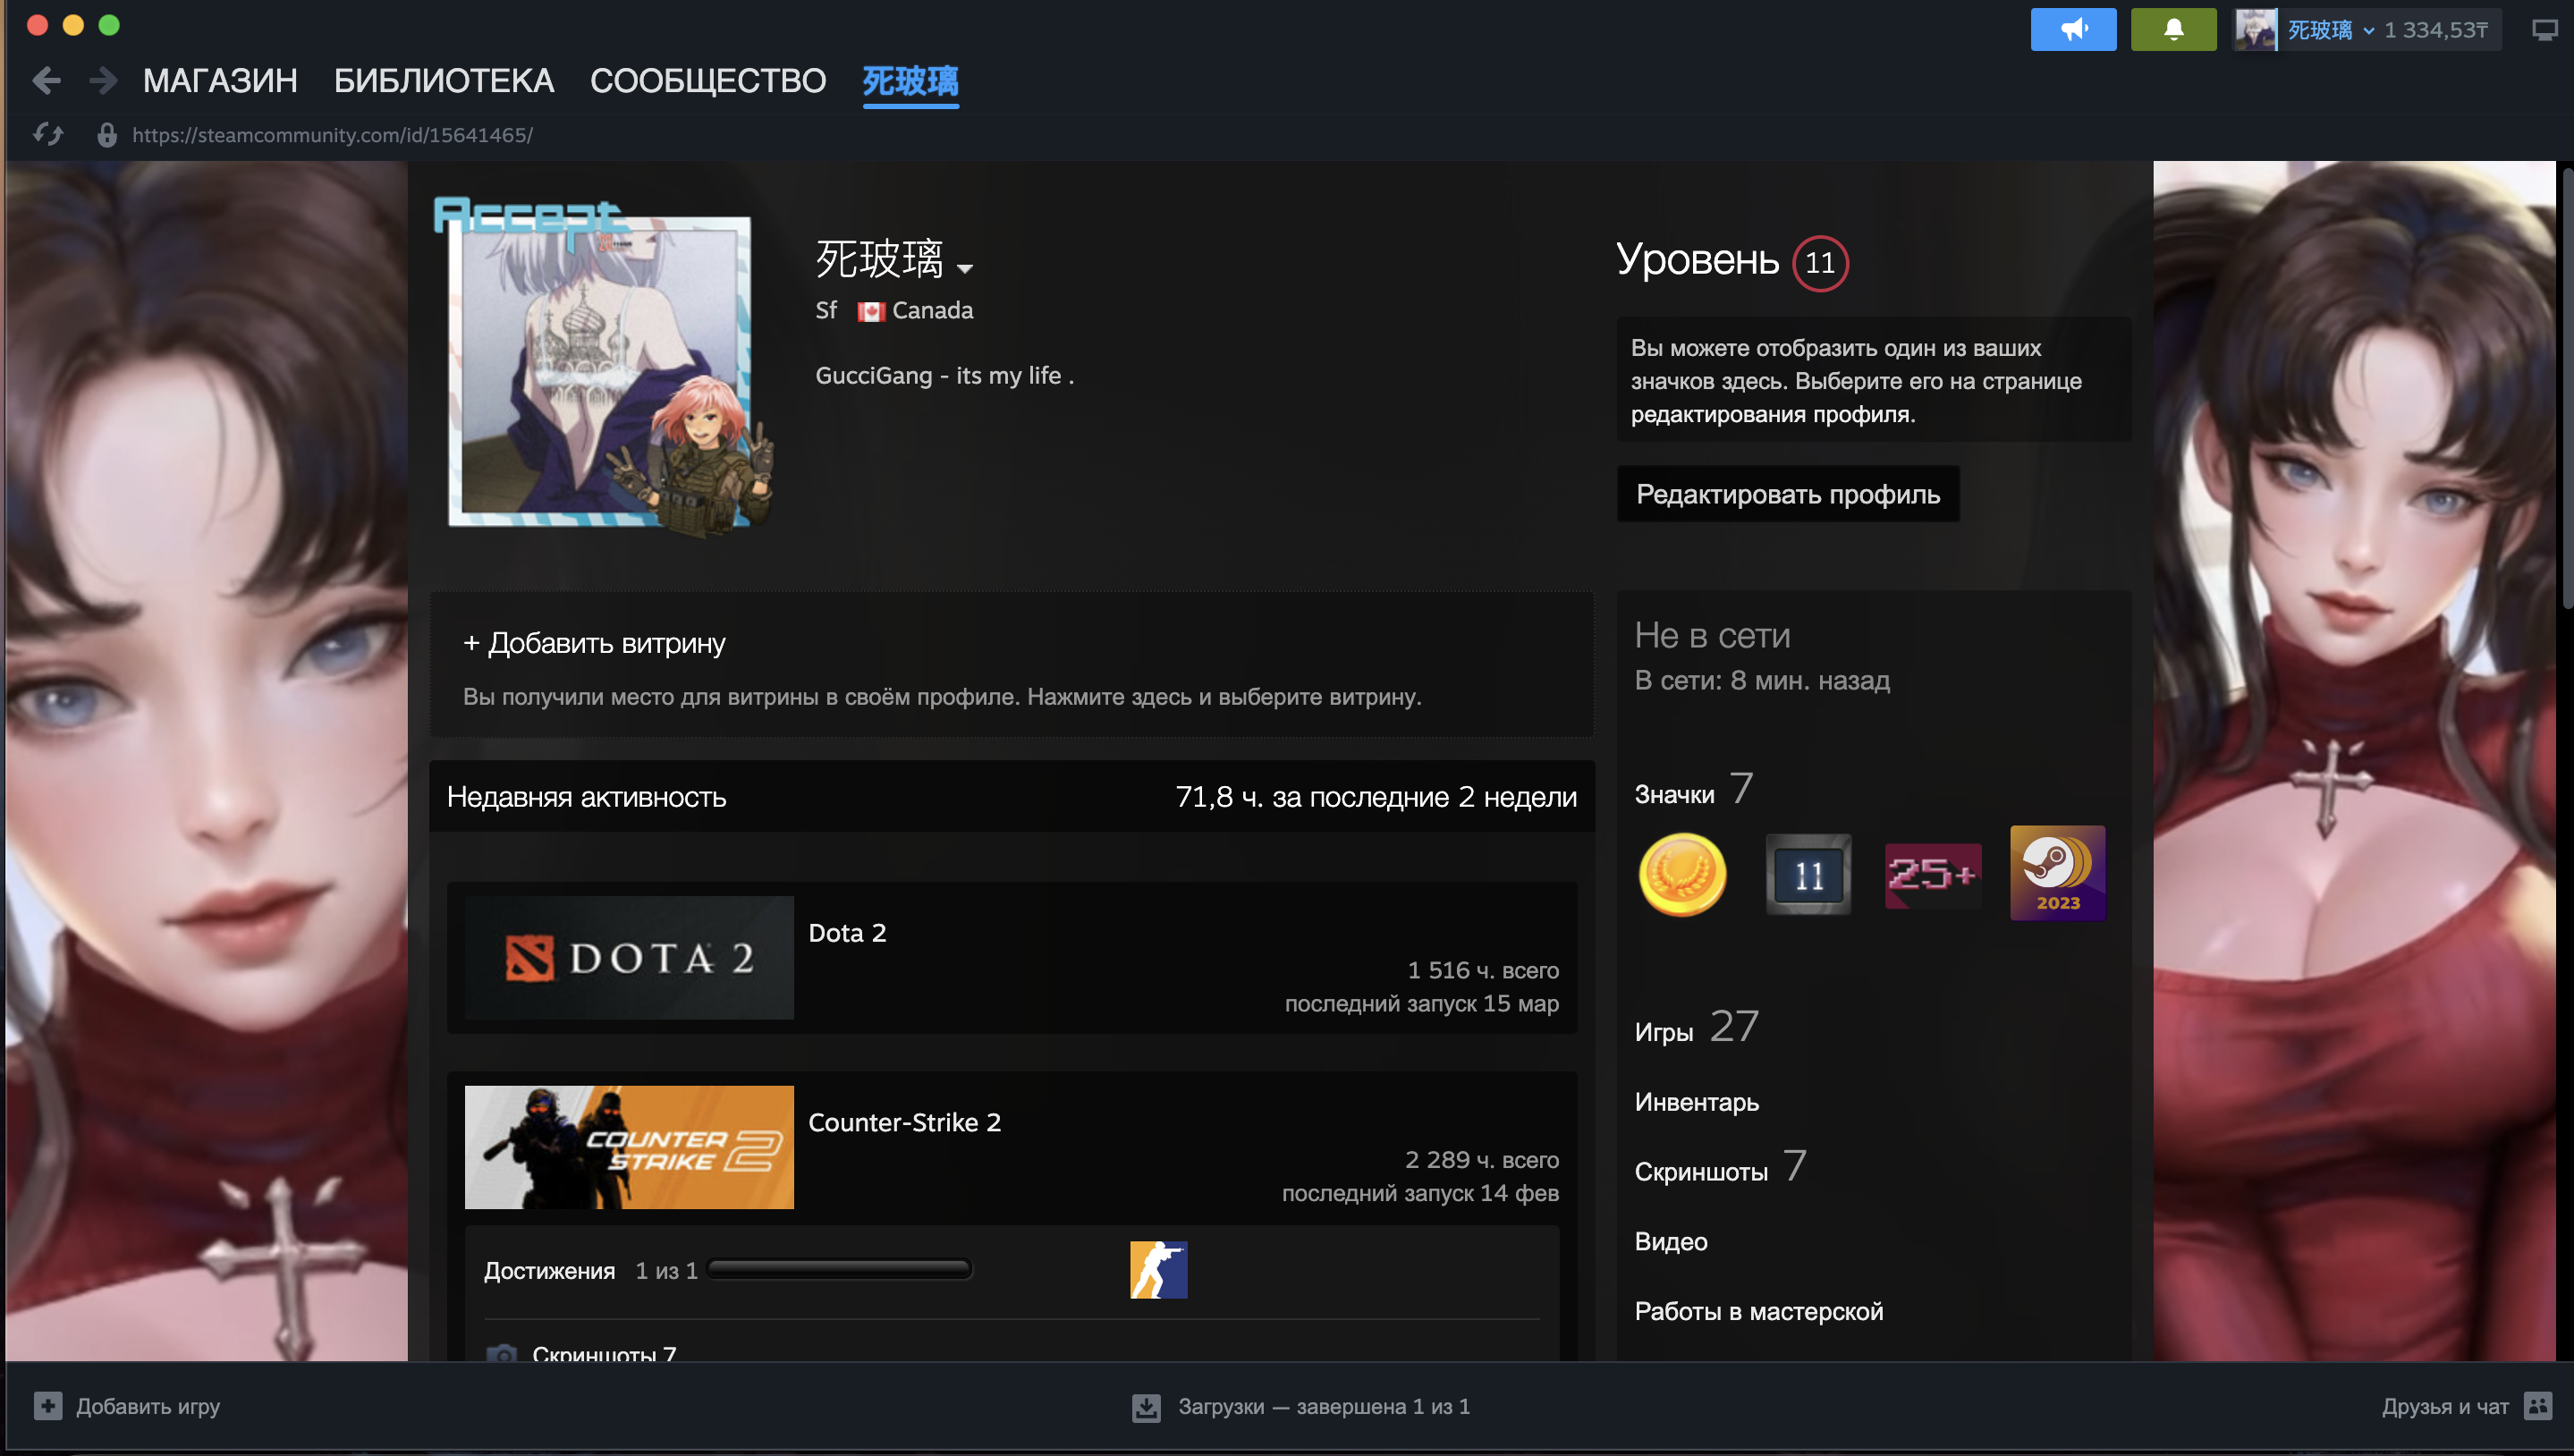2574x1456 pixels.
Task: Click the Big Picture monitor icon
Action: click(2544, 30)
